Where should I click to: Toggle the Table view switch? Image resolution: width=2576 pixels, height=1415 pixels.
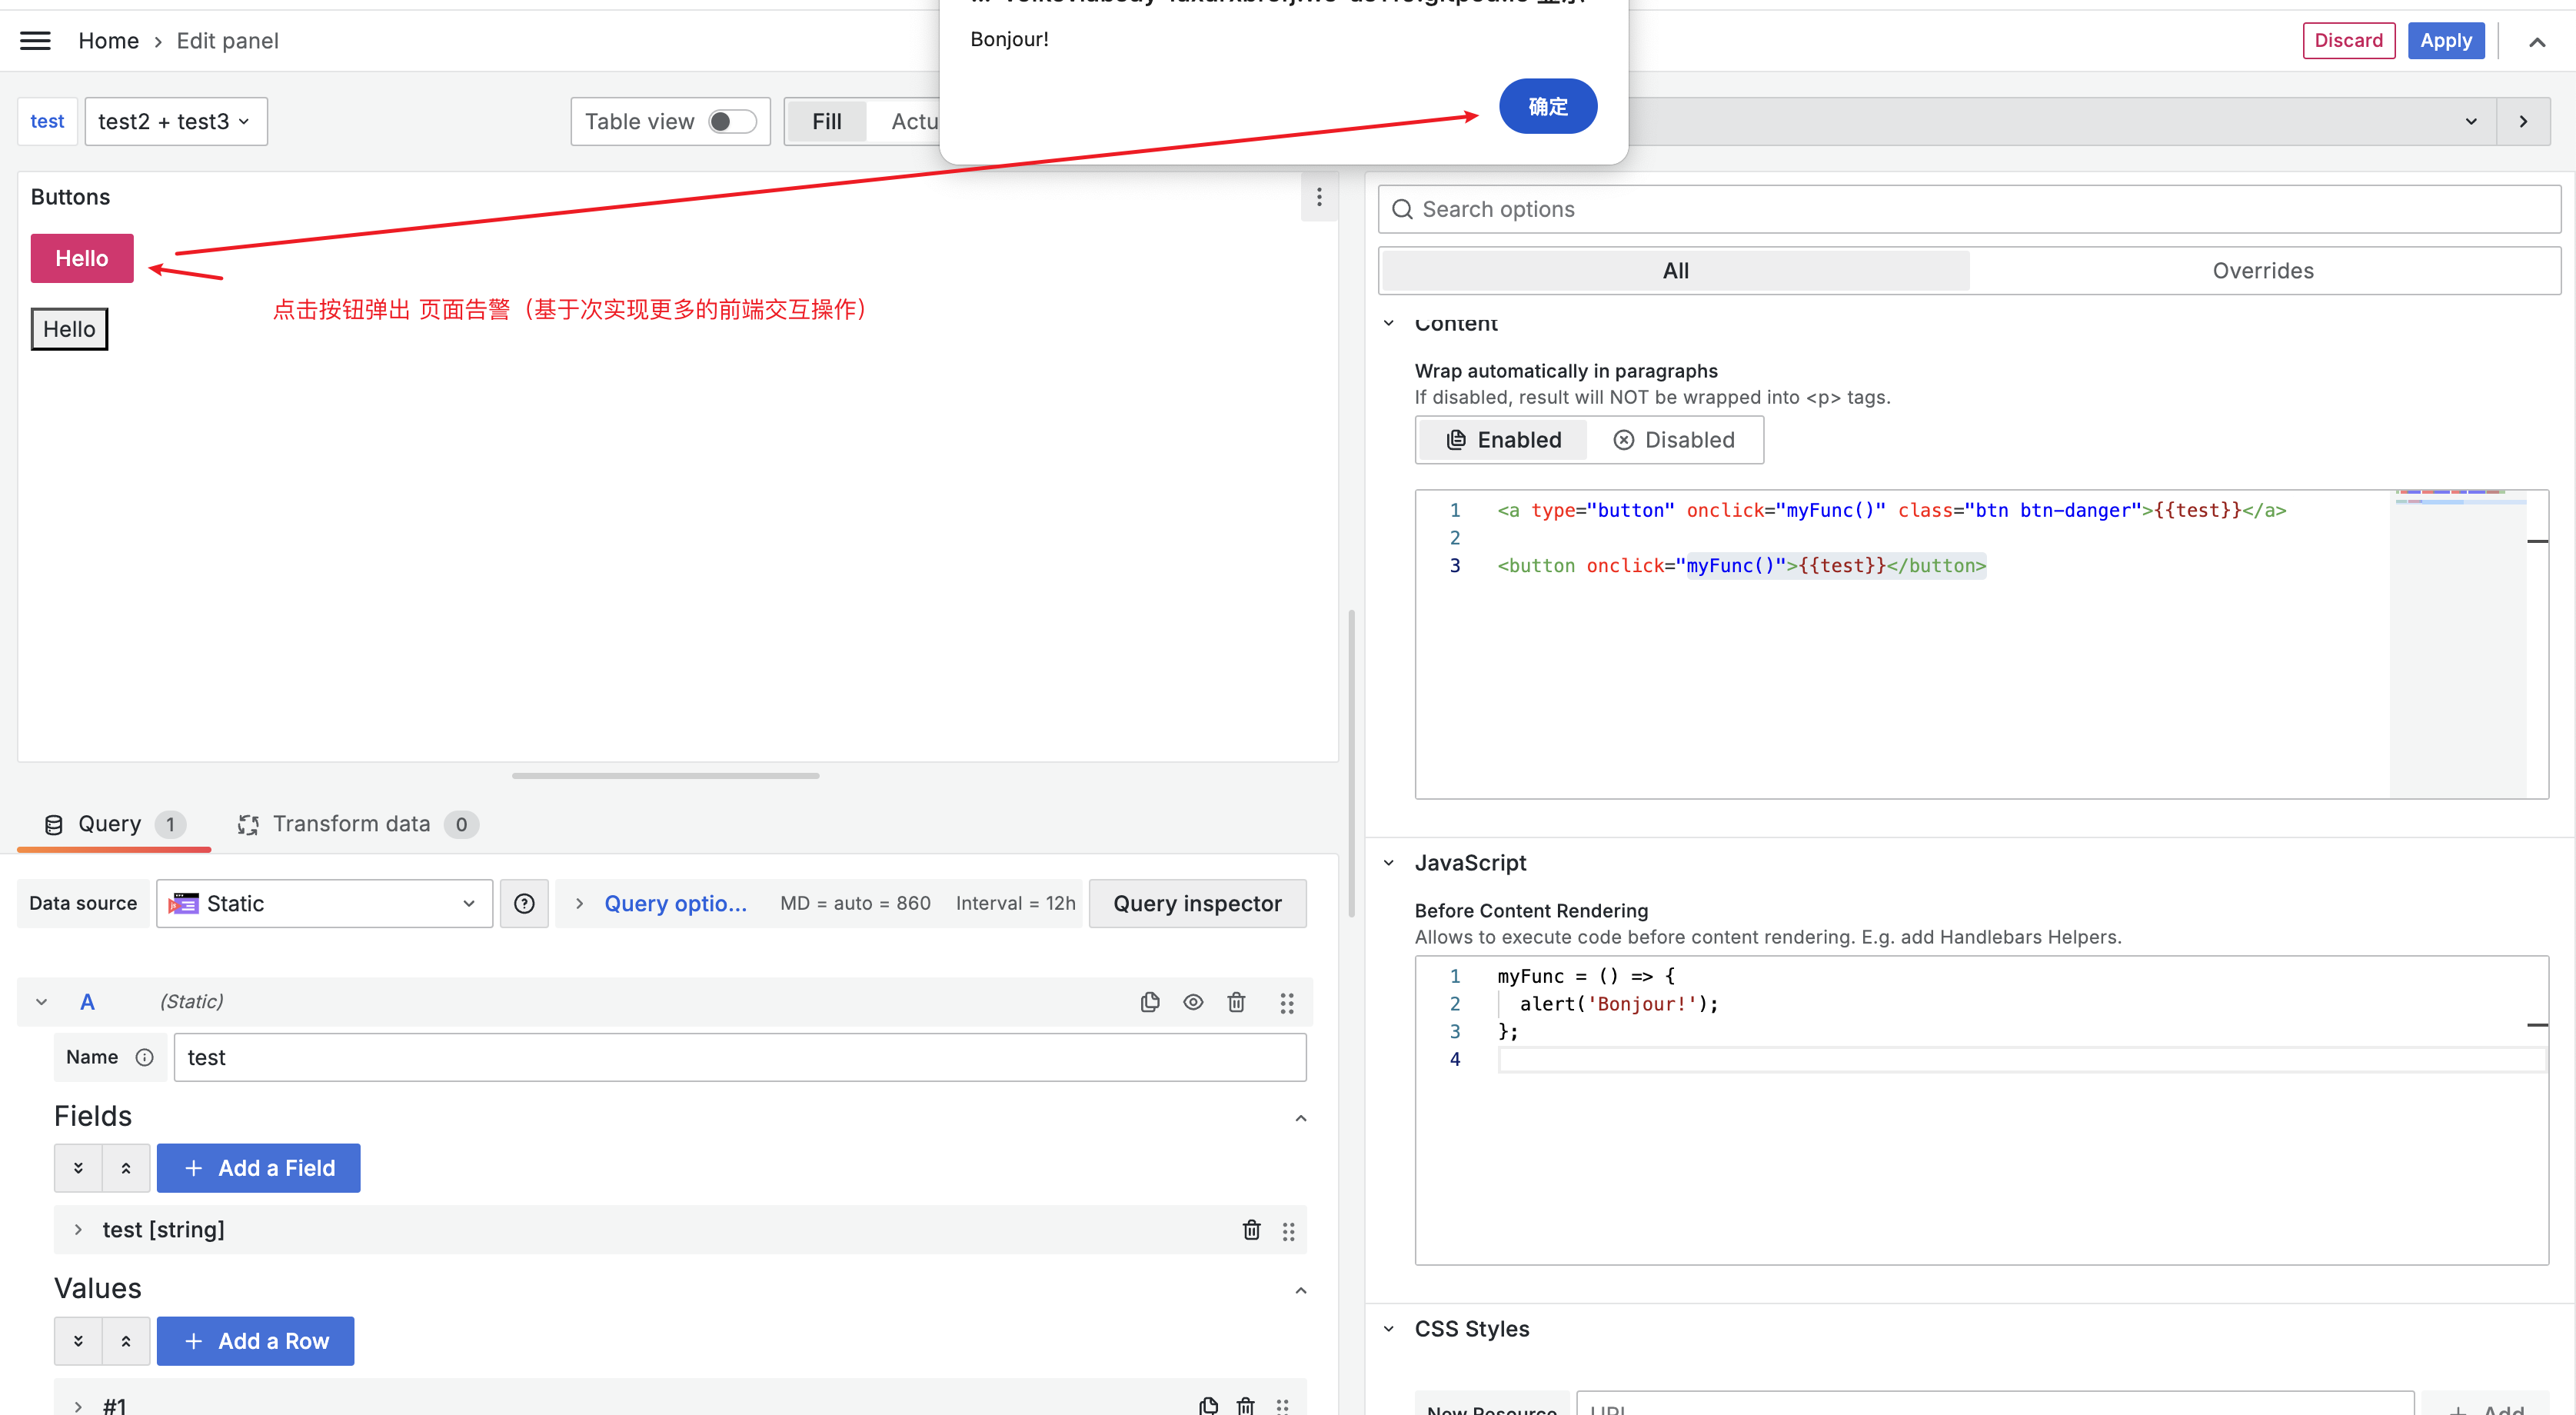(732, 122)
